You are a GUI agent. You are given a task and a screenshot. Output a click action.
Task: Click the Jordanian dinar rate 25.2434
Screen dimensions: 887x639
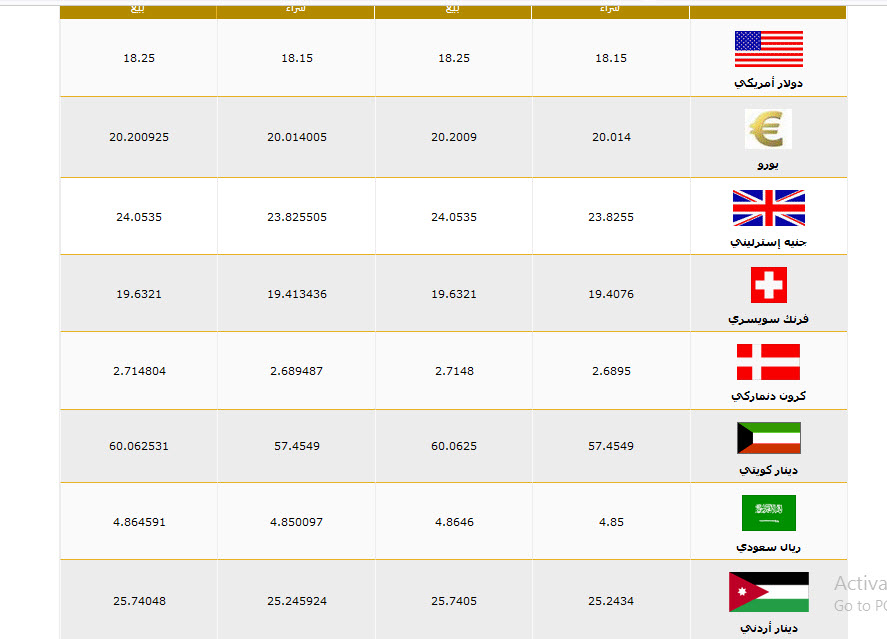pyautogui.click(x=611, y=601)
